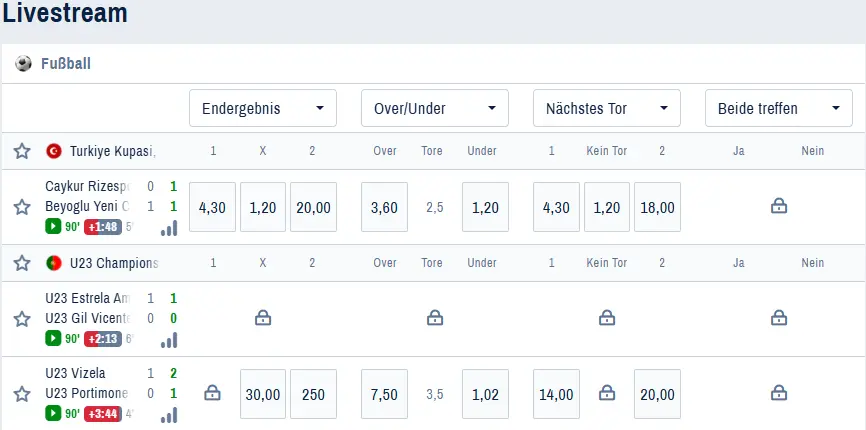Favorite the Turkiye Kupasi league star

click(x=22, y=151)
